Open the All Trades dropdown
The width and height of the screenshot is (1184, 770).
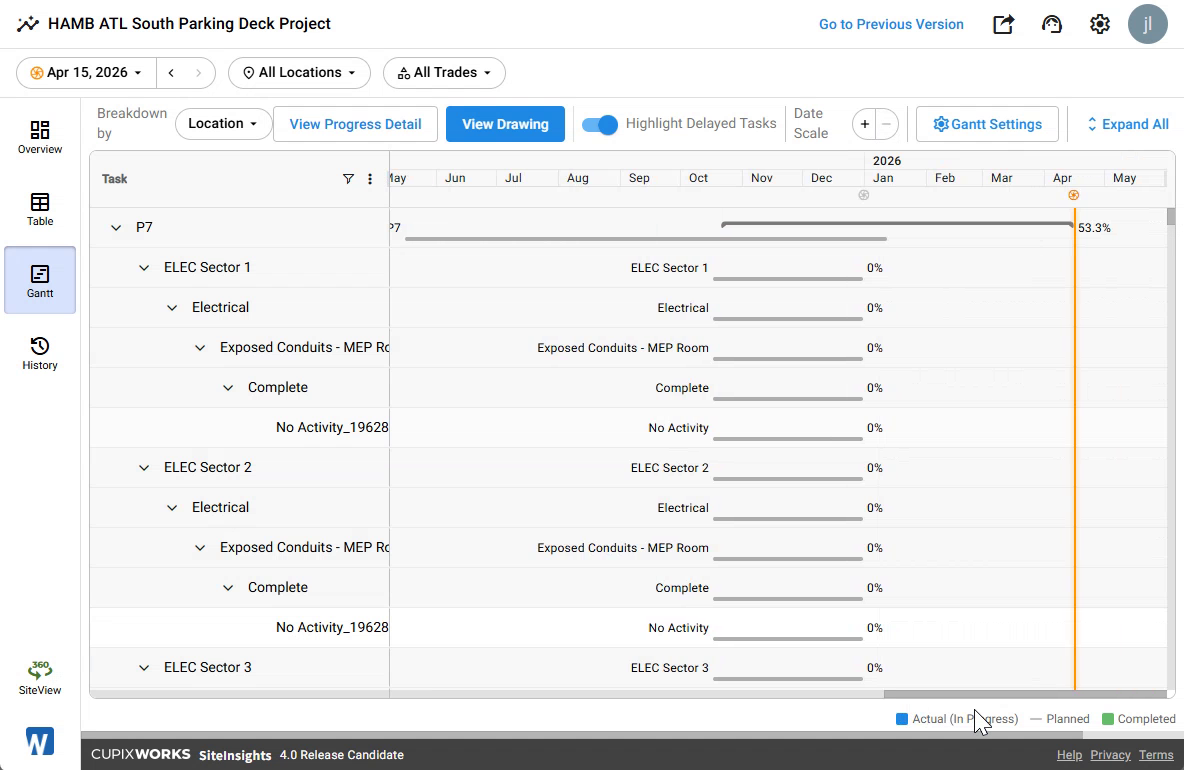click(444, 72)
